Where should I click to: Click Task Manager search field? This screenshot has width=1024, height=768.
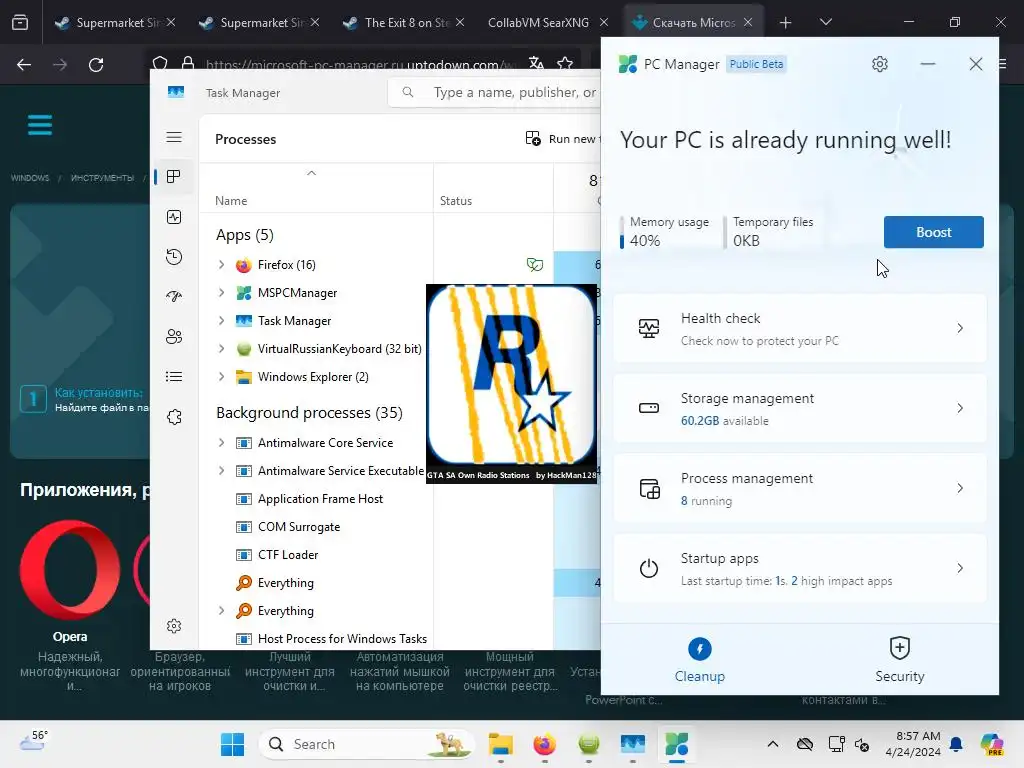(x=494, y=93)
